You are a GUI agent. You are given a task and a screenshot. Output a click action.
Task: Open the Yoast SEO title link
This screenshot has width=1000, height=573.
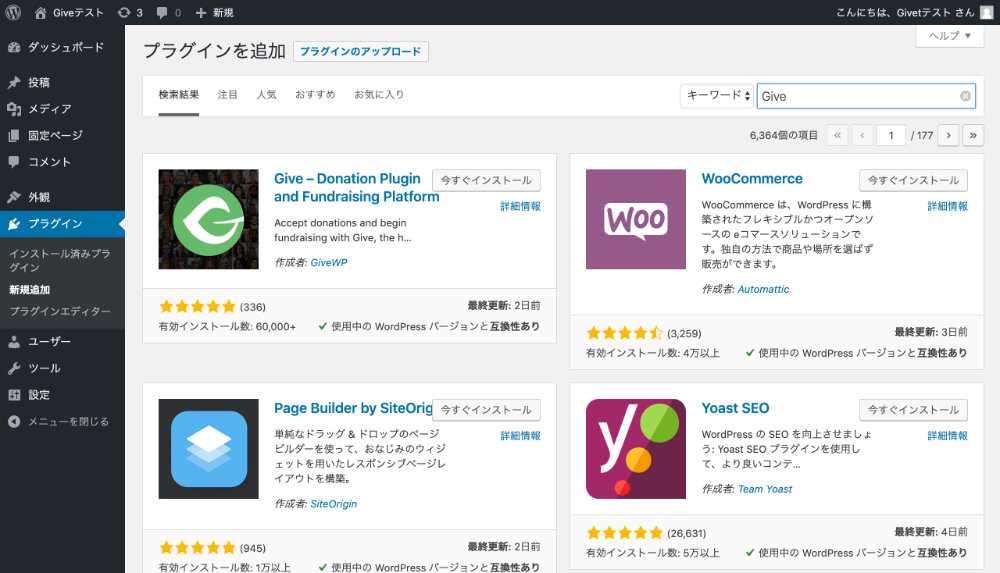[735, 408]
